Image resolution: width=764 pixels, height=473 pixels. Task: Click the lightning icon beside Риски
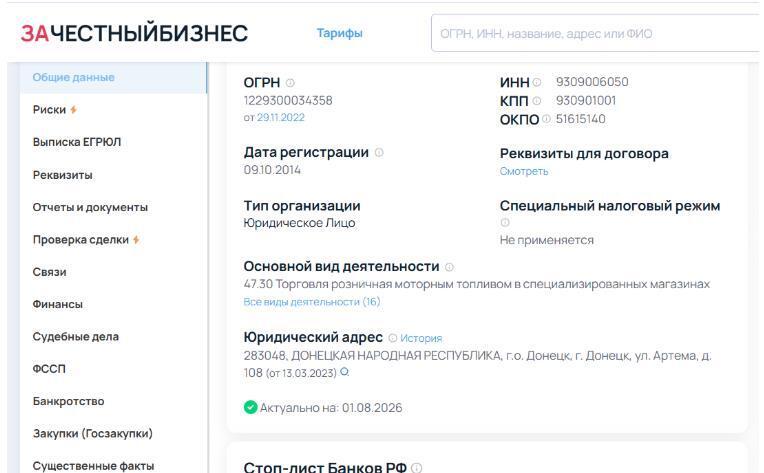pyautogui.click(x=73, y=110)
